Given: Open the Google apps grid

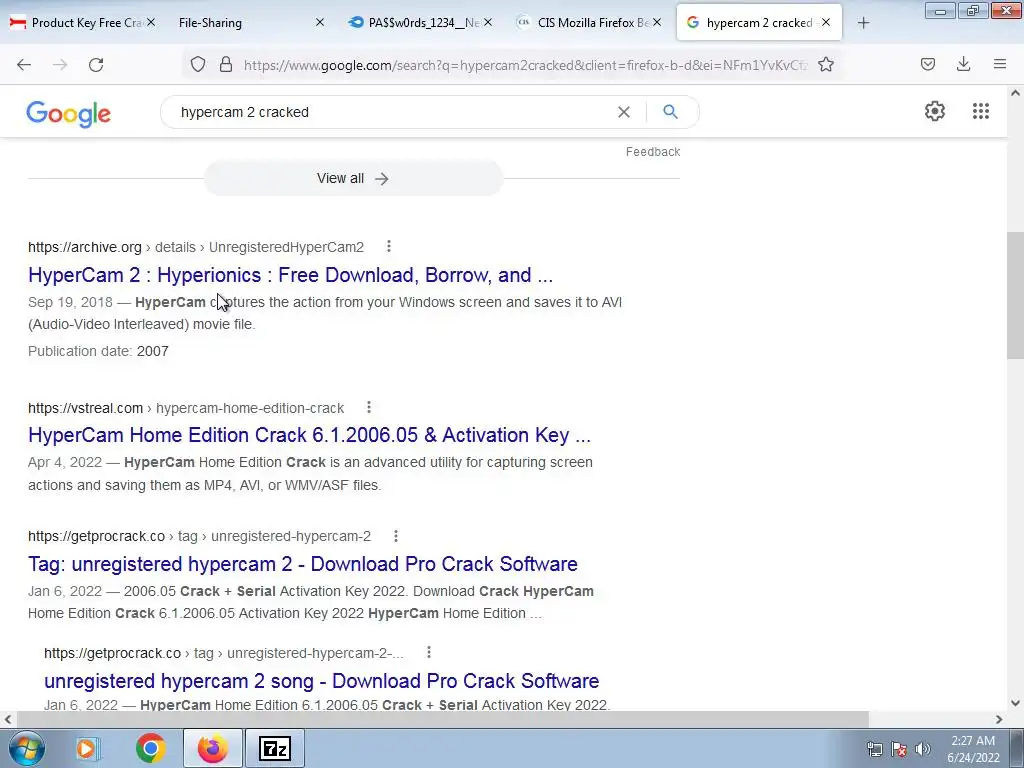Looking at the screenshot, I should (x=981, y=111).
